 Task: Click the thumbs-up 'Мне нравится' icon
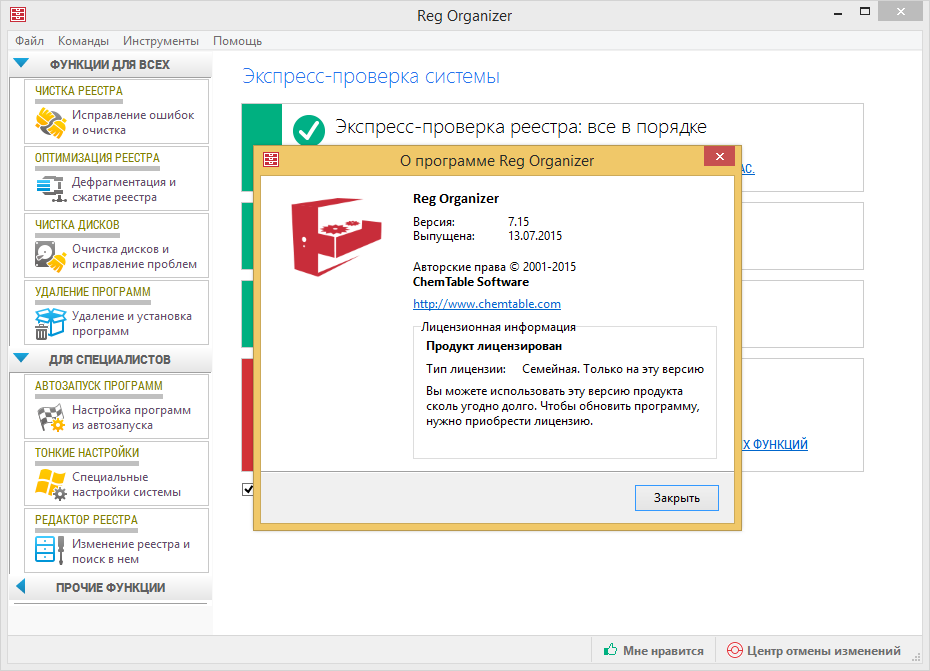(x=610, y=650)
